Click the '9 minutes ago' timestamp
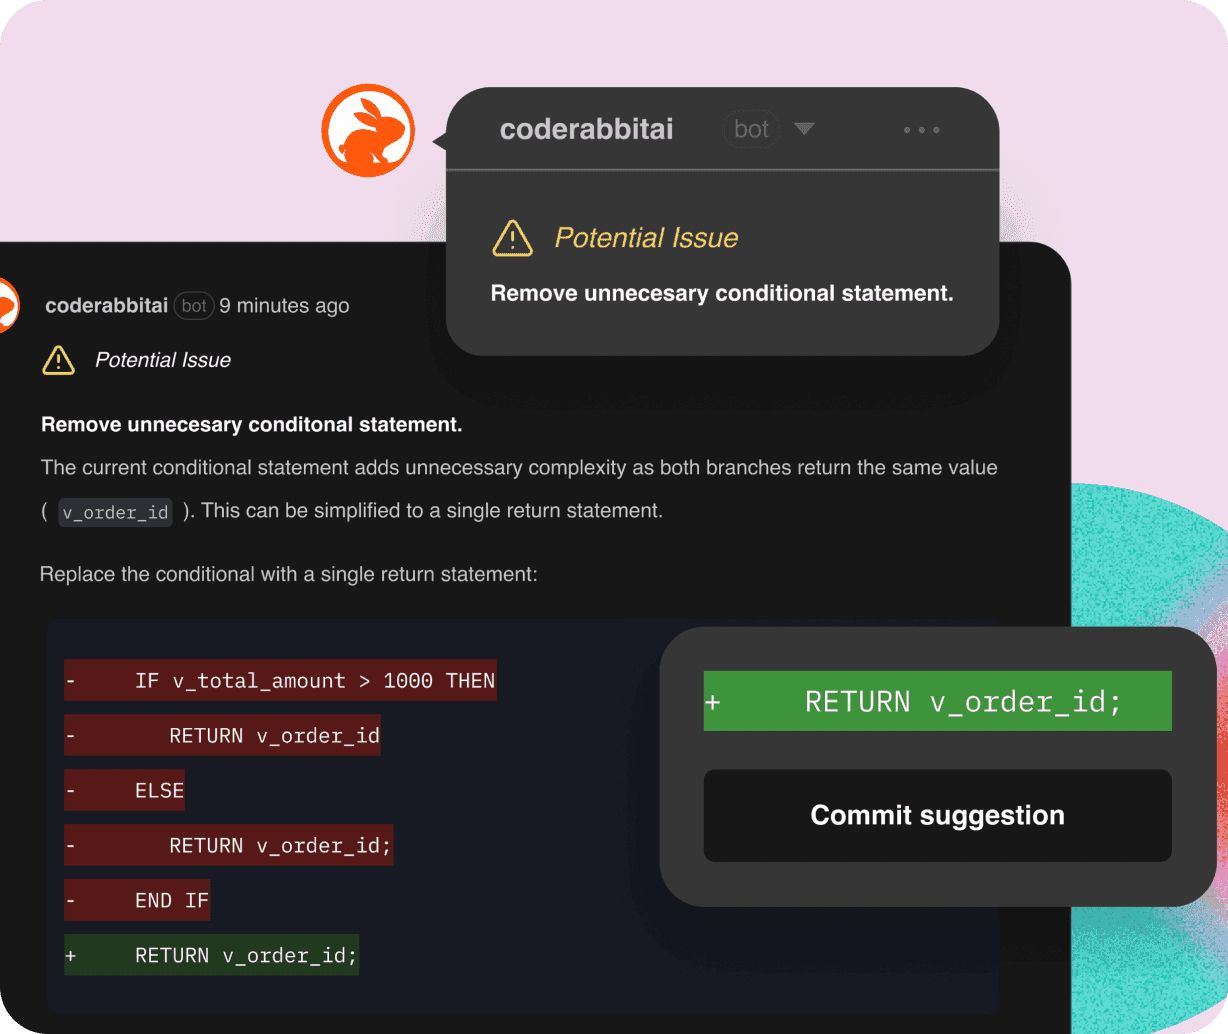This screenshot has width=1228, height=1034. (284, 306)
